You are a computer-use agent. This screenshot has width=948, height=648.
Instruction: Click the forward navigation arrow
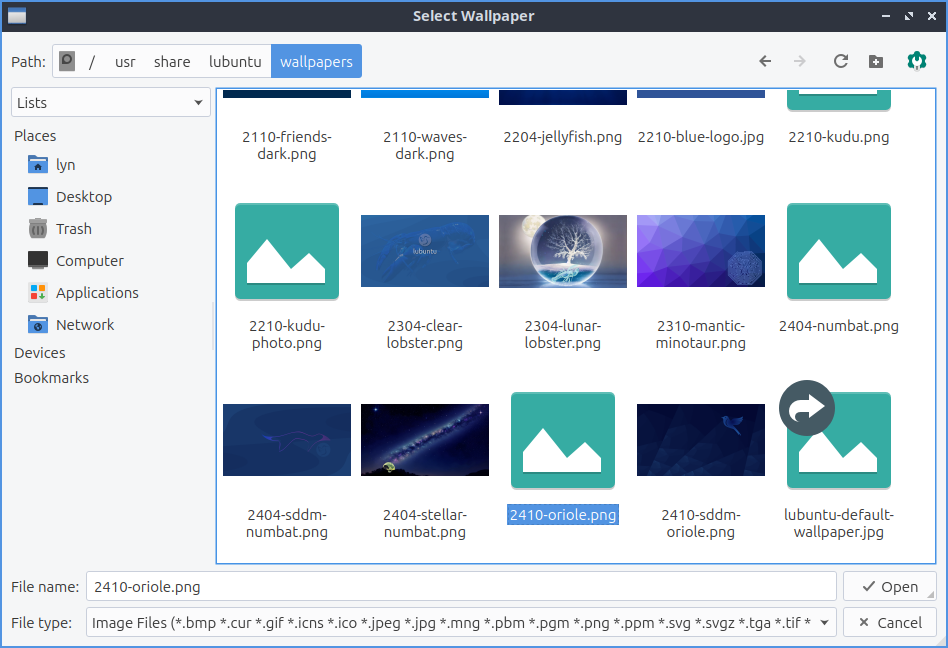click(x=799, y=61)
